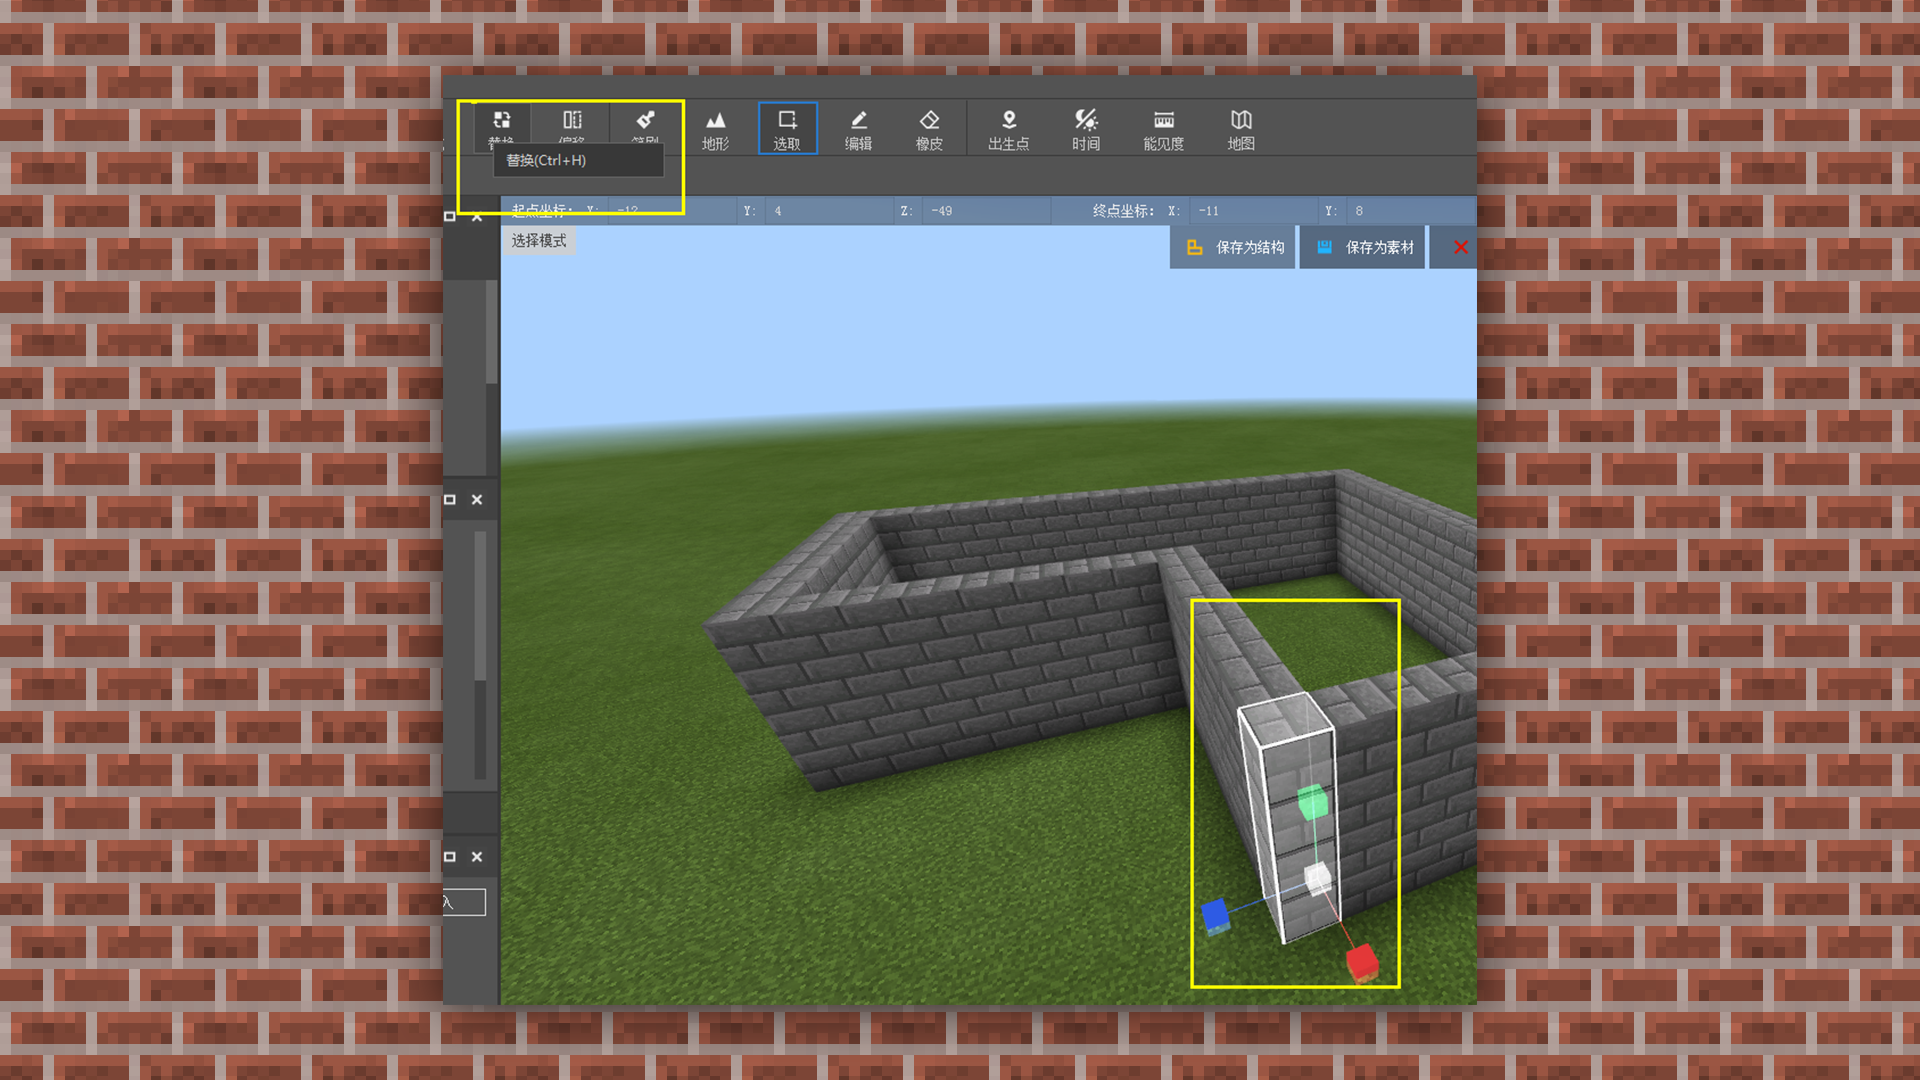Click the 替换(Ctrl+H) tooltip text
This screenshot has width=1920, height=1080.
(x=546, y=160)
